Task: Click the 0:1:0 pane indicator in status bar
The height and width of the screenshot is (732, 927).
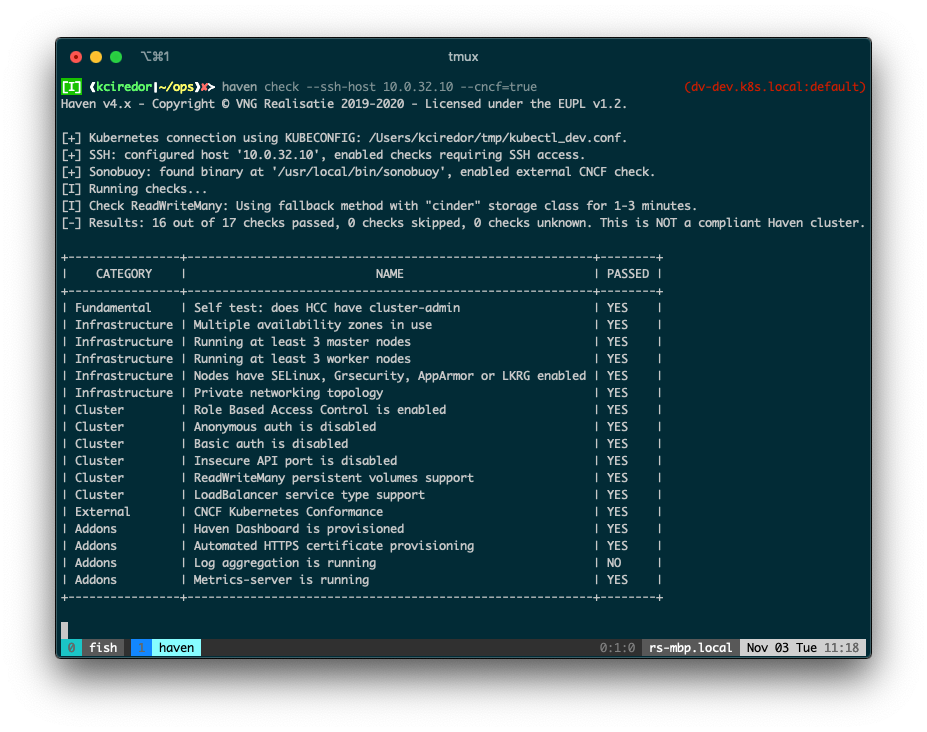Action: (618, 647)
